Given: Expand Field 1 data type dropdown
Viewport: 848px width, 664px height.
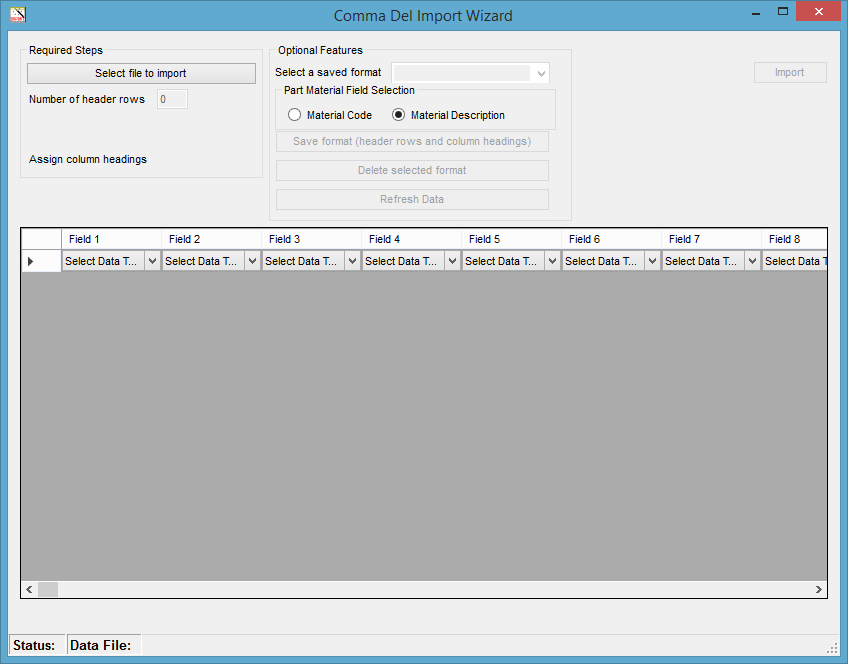Looking at the screenshot, I should tap(152, 261).
